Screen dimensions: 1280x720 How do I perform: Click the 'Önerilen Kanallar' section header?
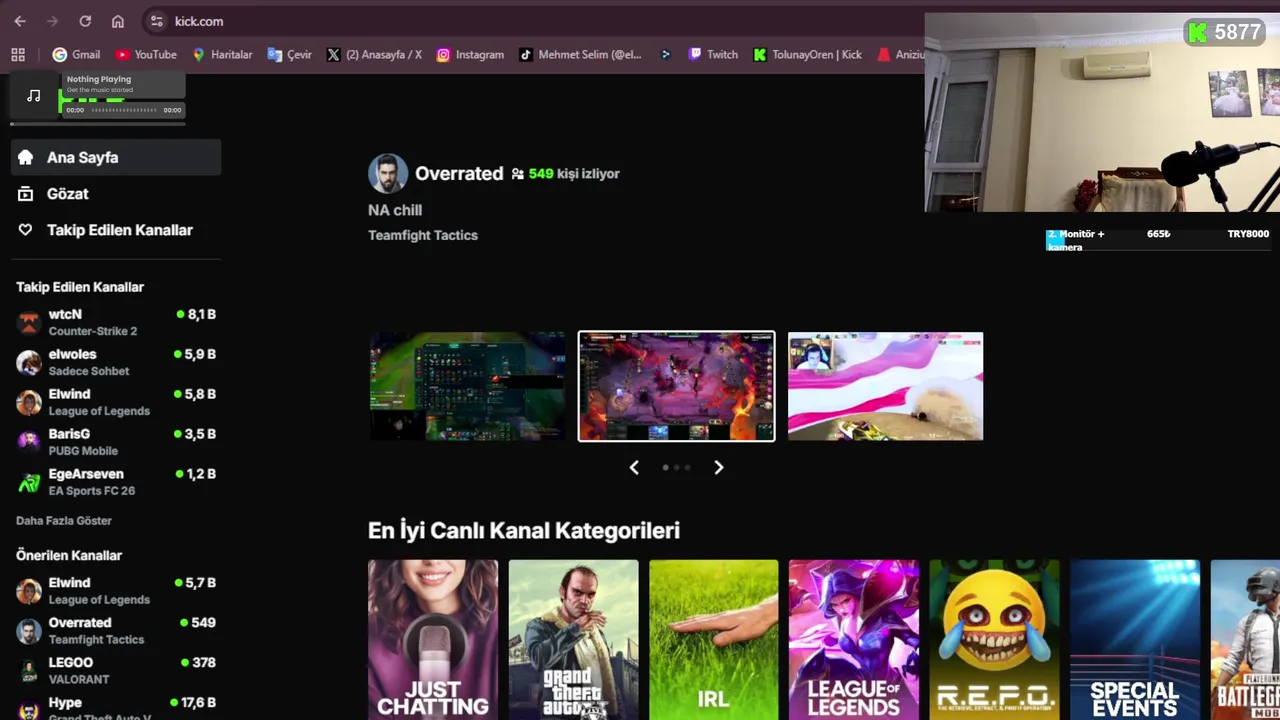(x=69, y=555)
